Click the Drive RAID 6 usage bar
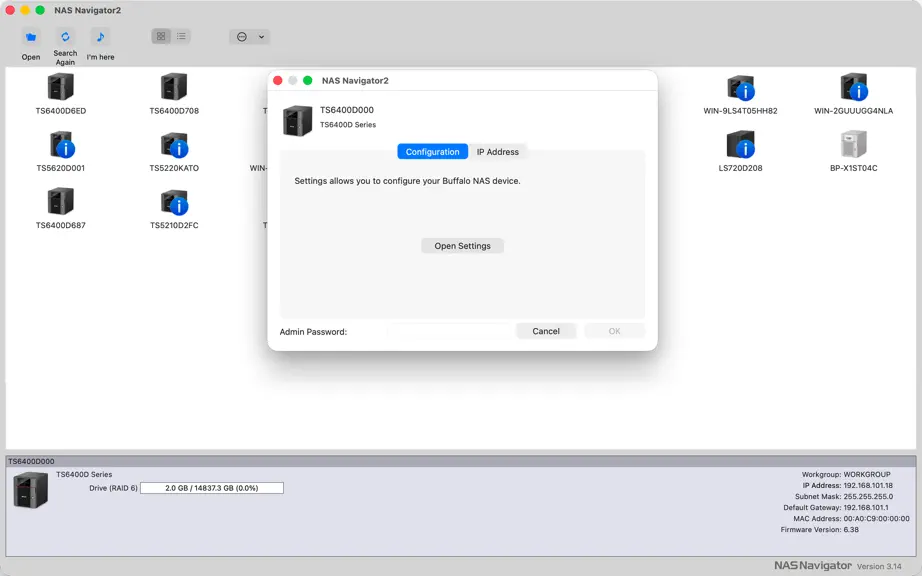Image resolution: width=922 pixels, height=576 pixels. point(212,488)
